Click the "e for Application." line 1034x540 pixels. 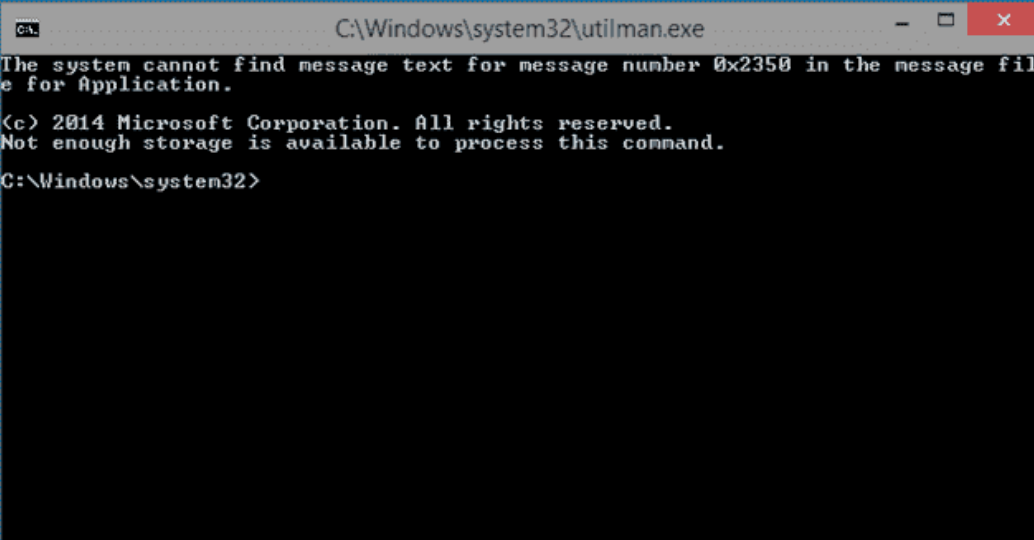[117, 84]
